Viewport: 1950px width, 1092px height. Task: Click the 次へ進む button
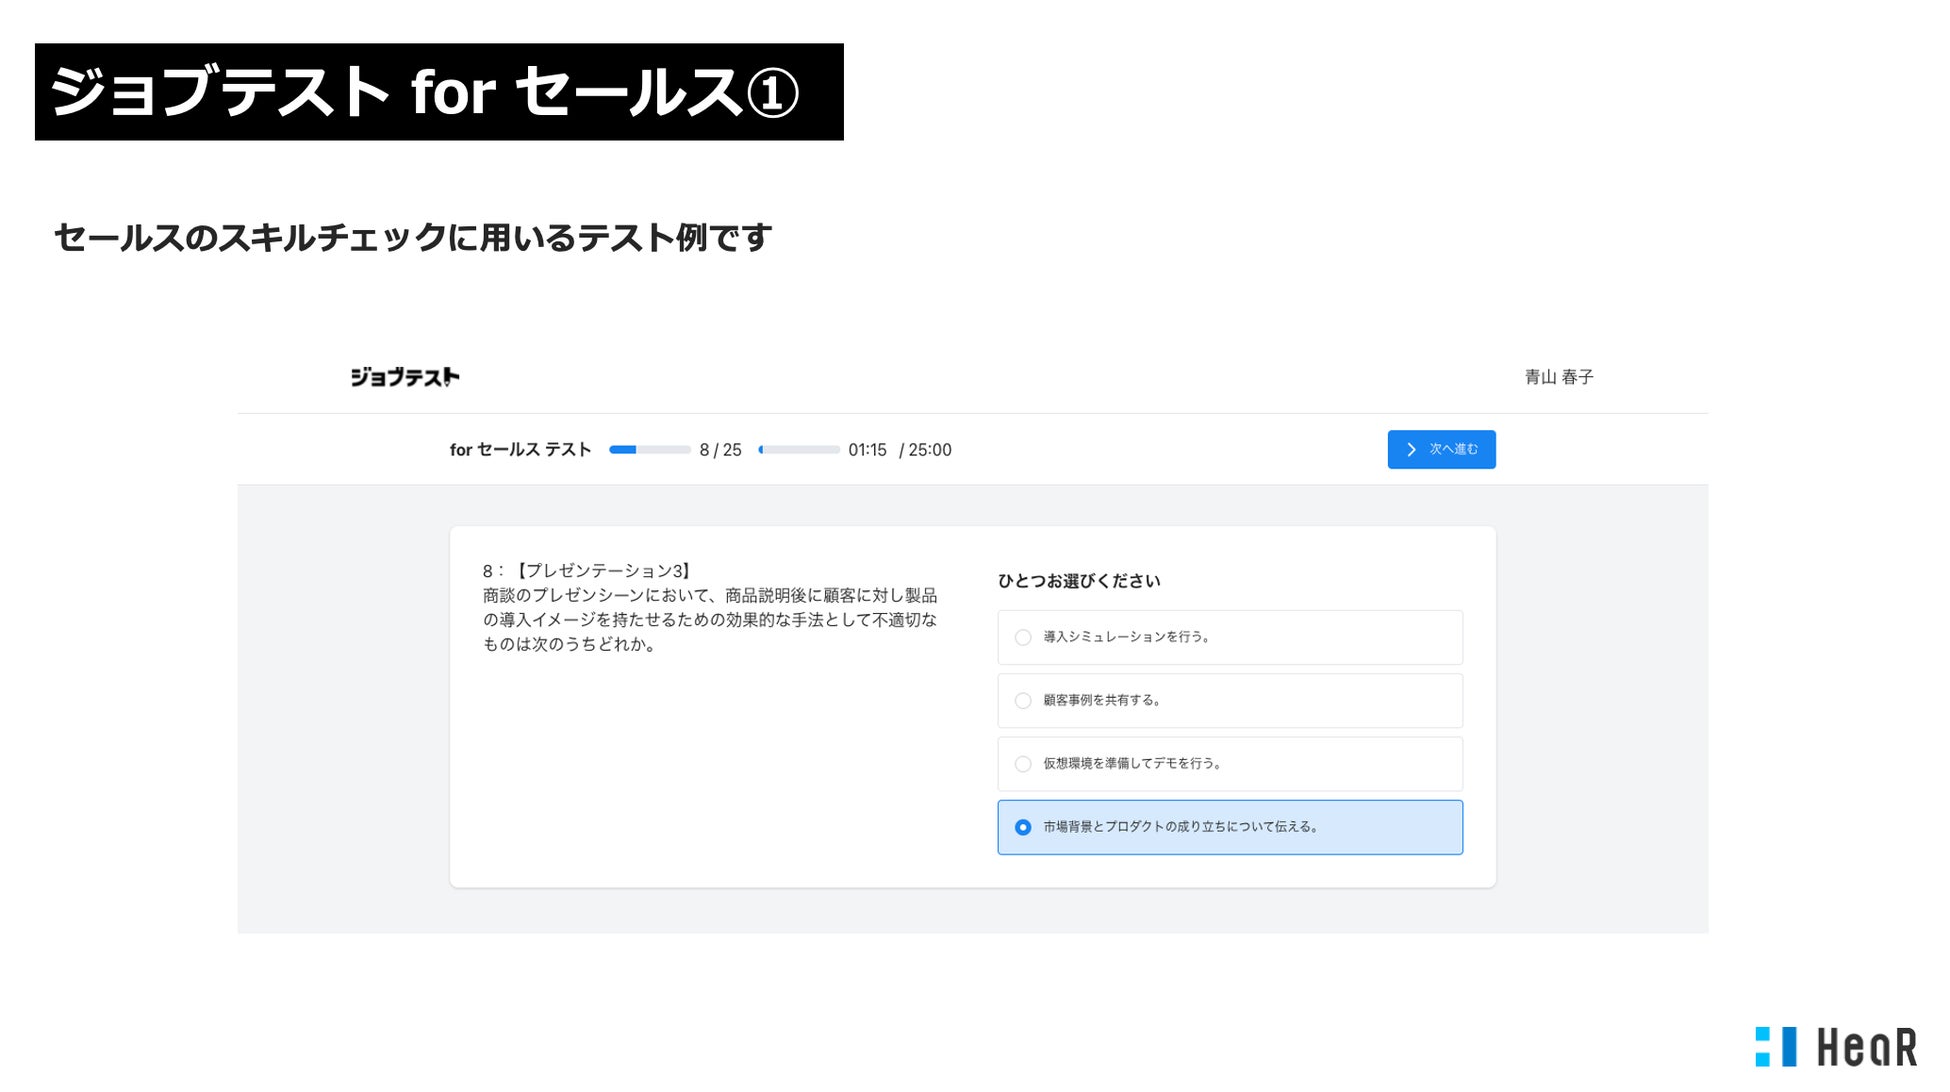(1441, 450)
